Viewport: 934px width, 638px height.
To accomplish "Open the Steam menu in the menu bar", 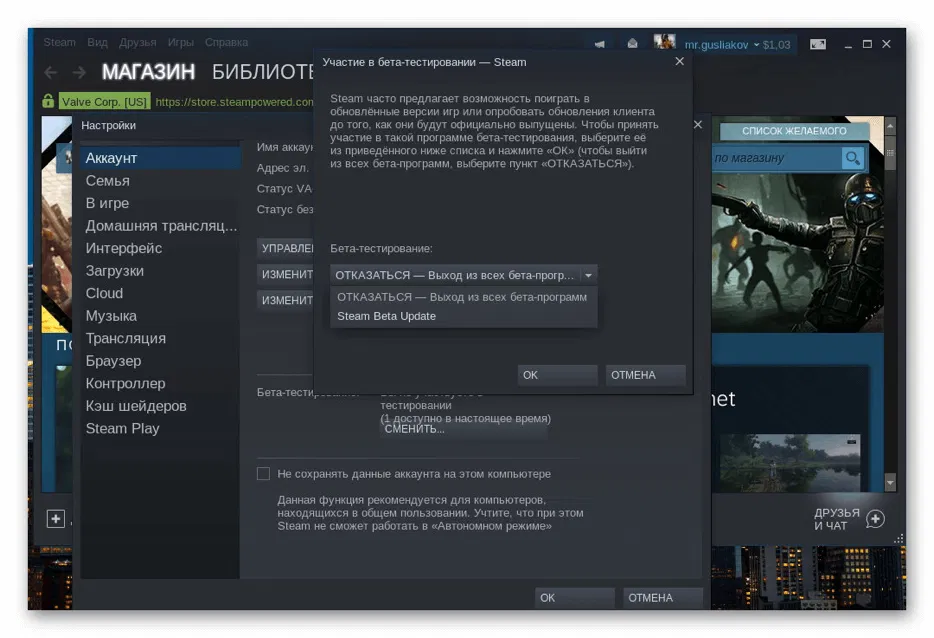I will pyautogui.click(x=59, y=42).
